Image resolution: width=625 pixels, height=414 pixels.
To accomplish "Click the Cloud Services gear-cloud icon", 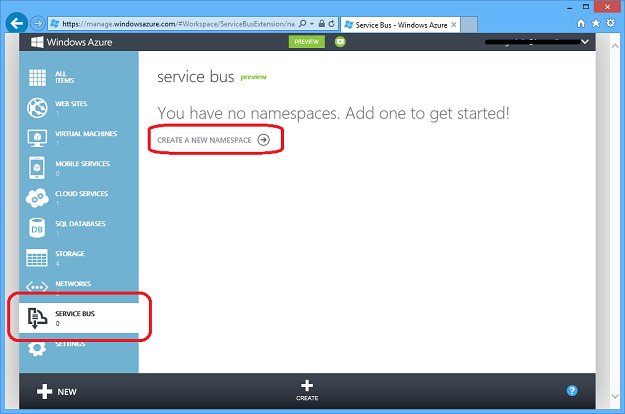I will pyautogui.click(x=37, y=198).
